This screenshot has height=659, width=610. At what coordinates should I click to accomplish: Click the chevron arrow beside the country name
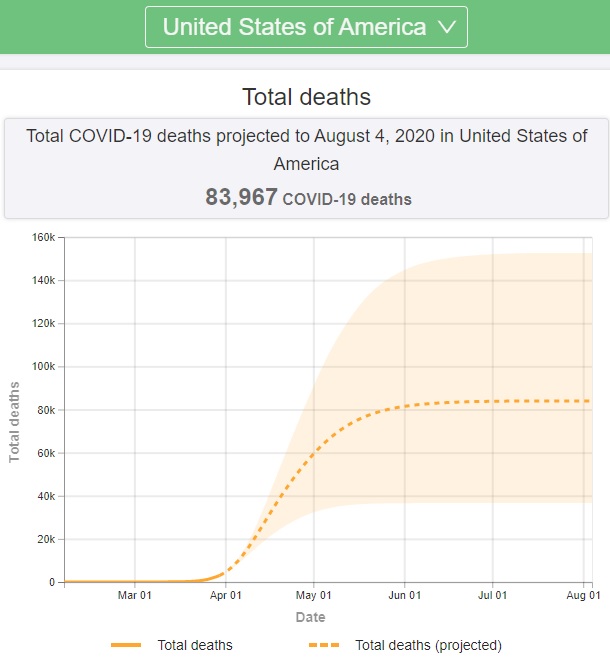pyautogui.click(x=447, y=28)
